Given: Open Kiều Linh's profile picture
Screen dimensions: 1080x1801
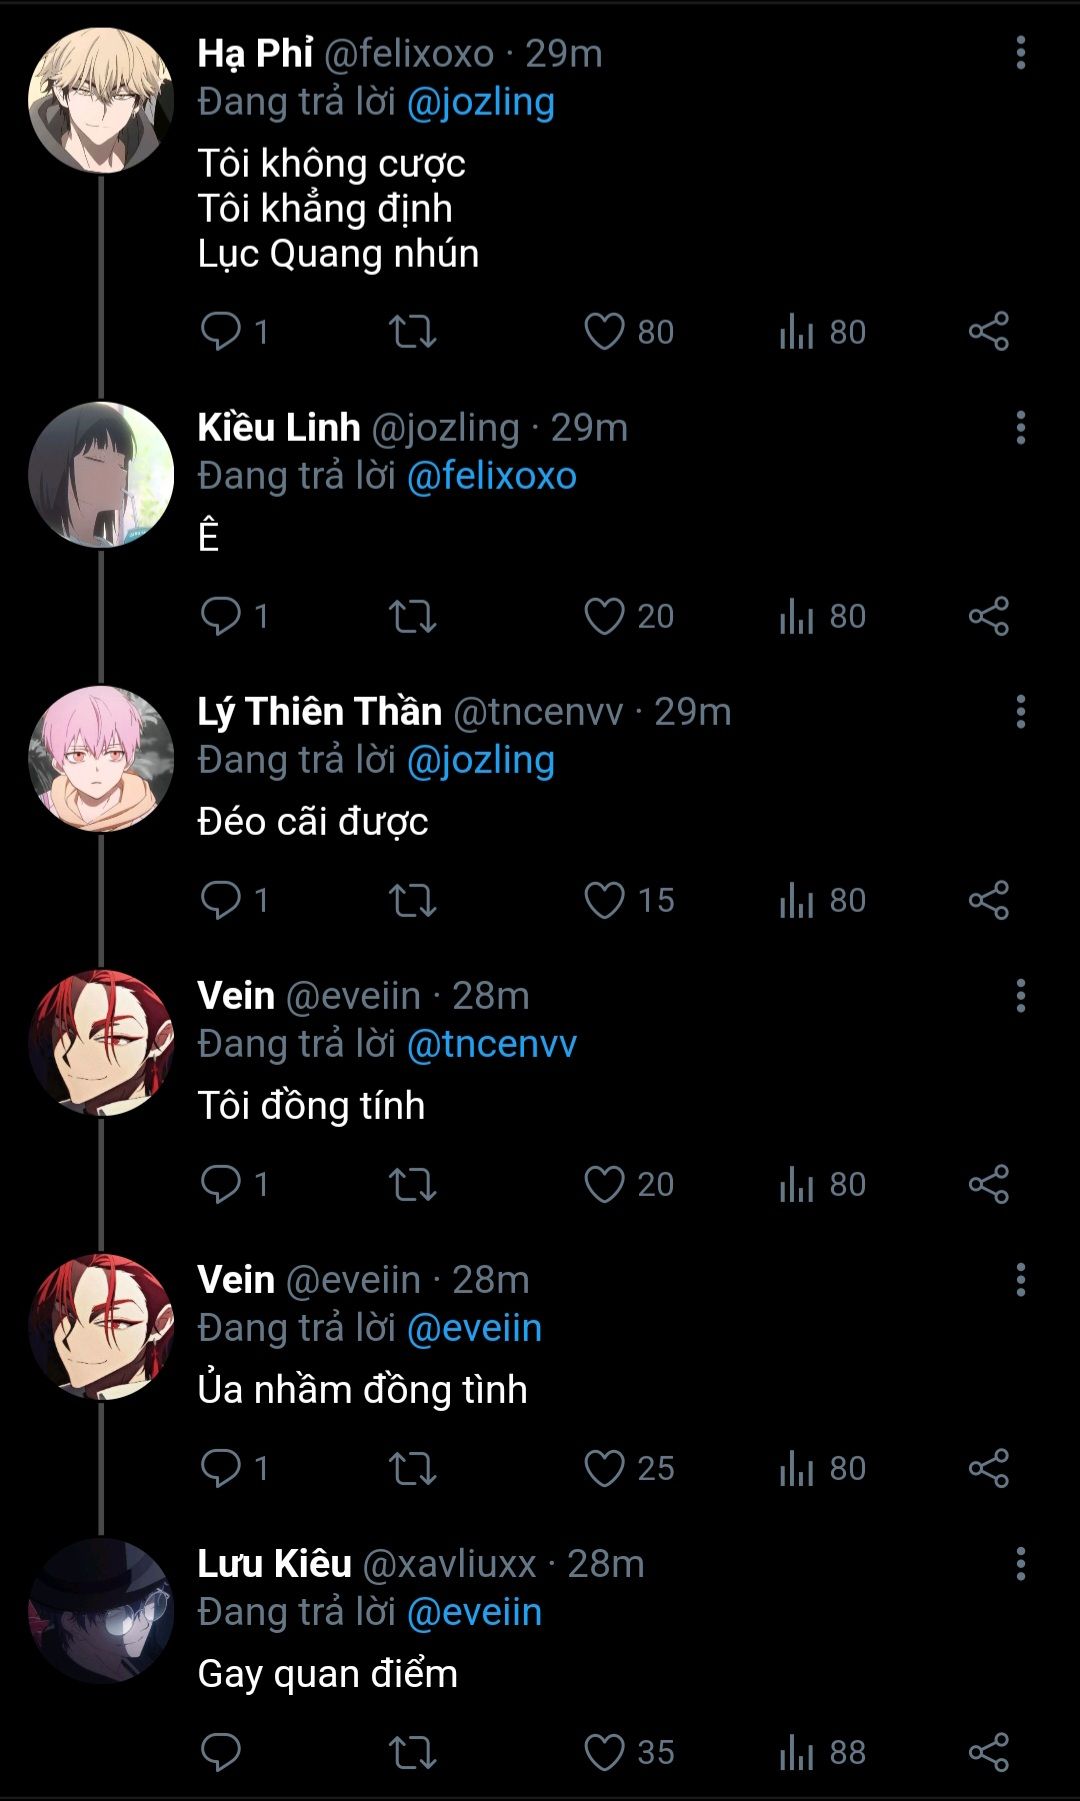Looking at the screenshot, I should point(101,475).
